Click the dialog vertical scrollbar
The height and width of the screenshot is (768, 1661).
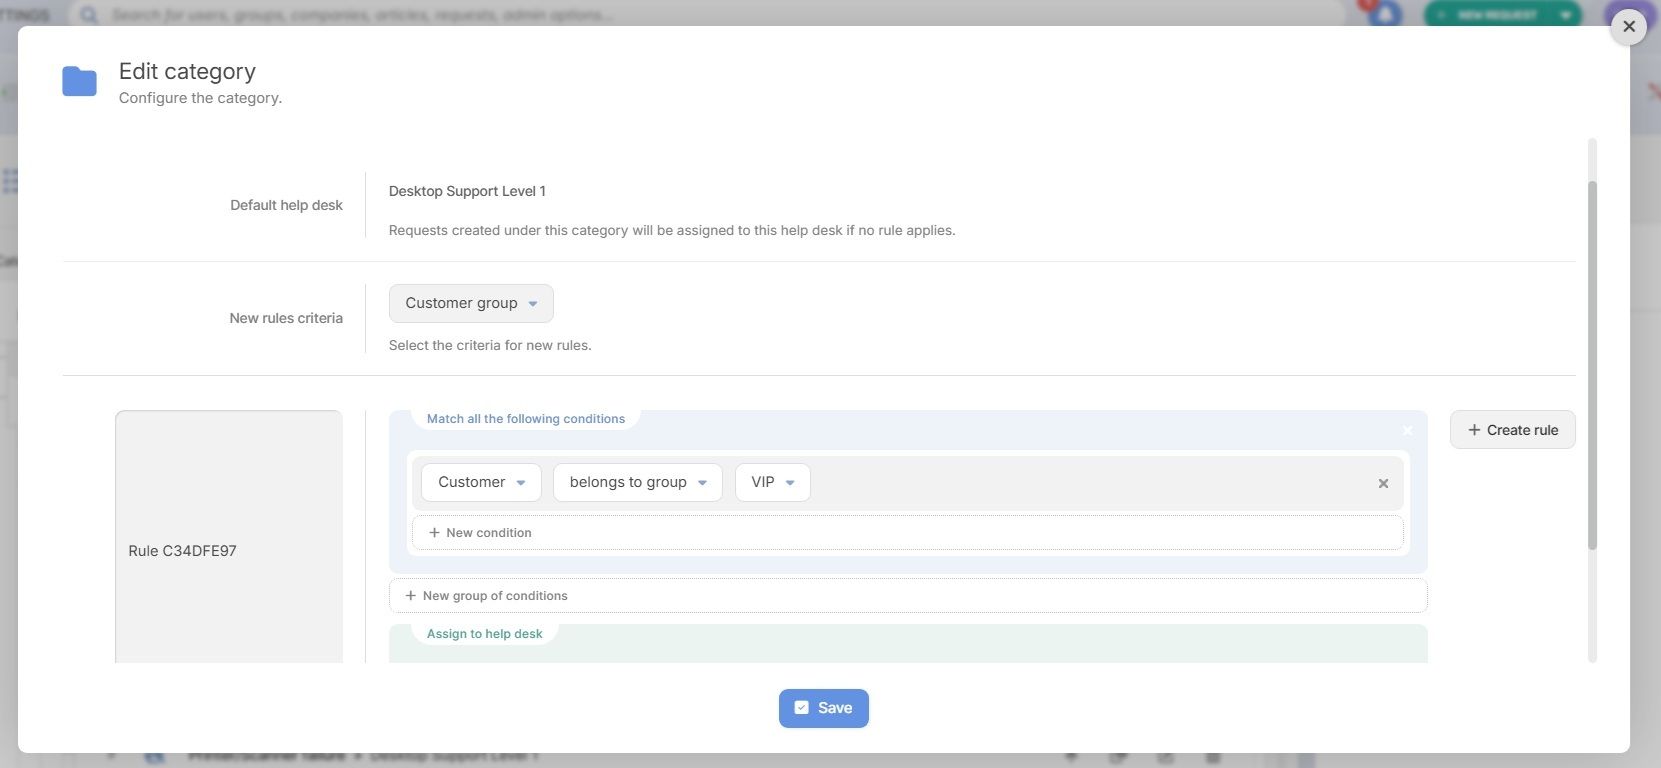tap(1592, 365)
